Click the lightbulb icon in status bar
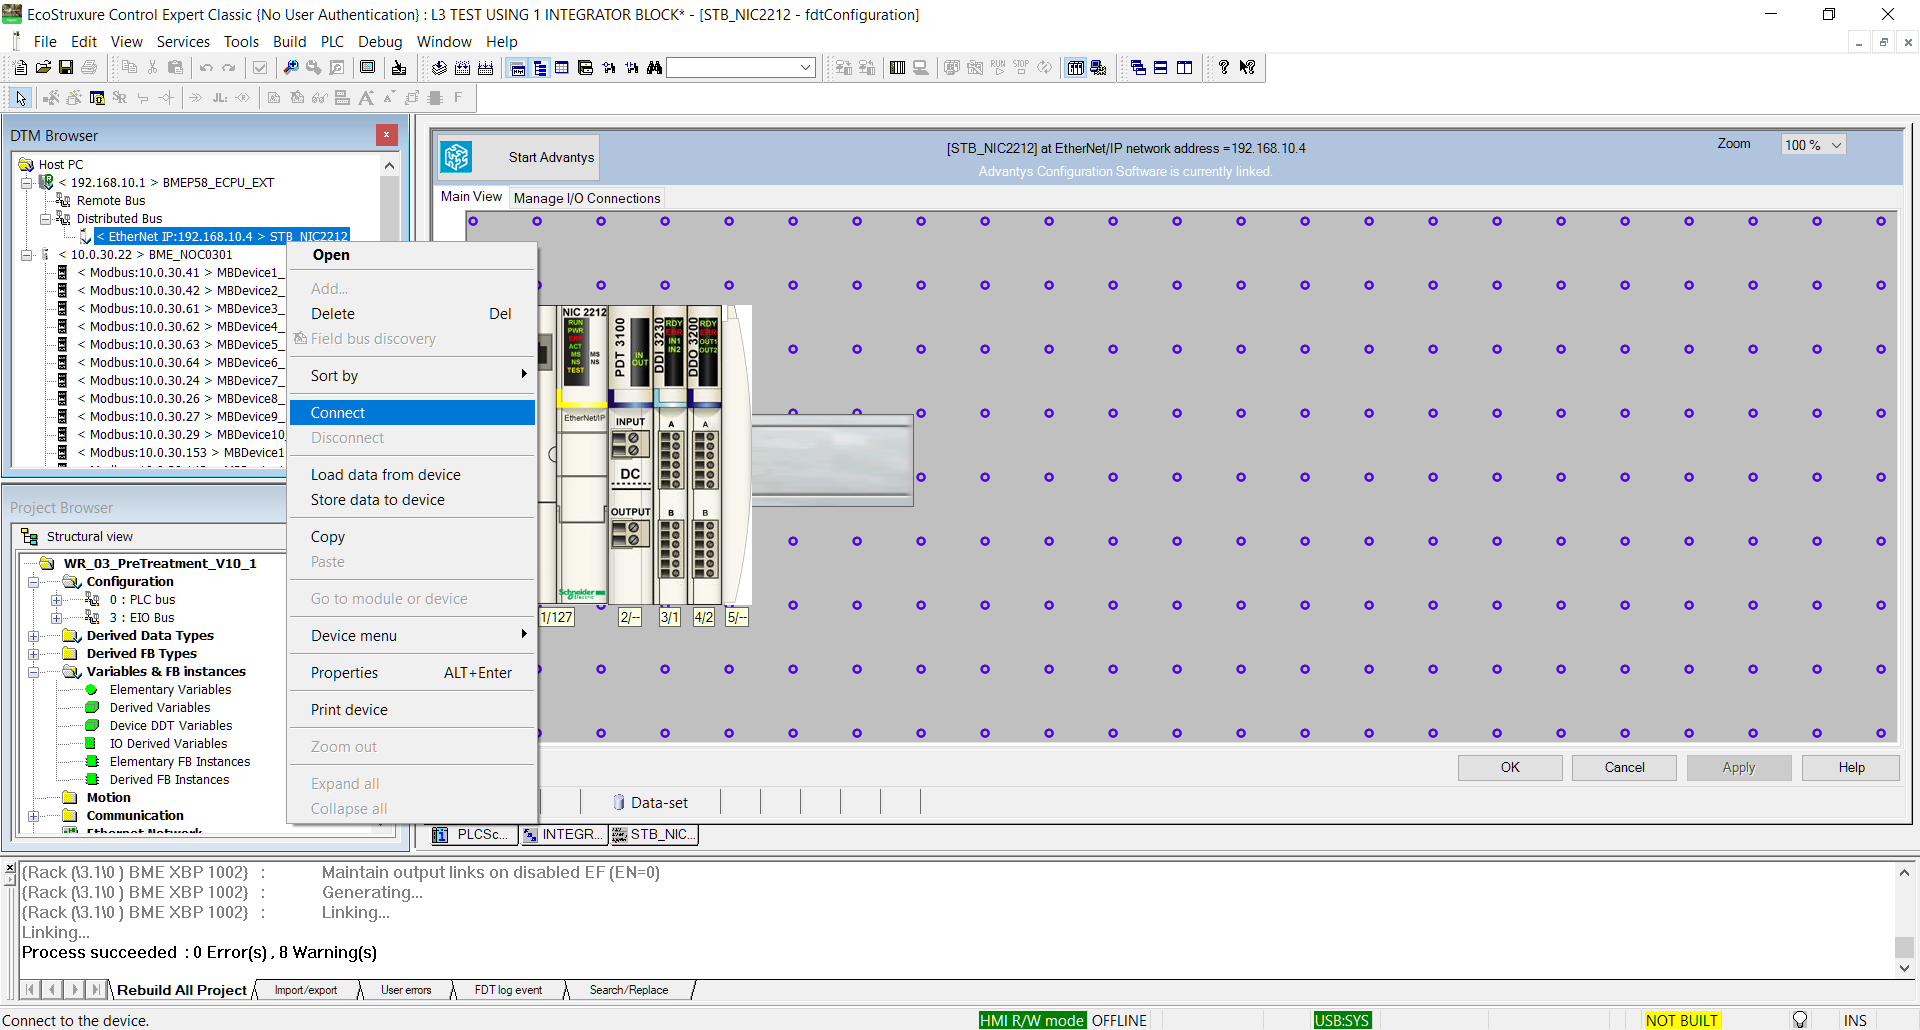Screen dimensions: 1920x1030 (1800, 1020)
